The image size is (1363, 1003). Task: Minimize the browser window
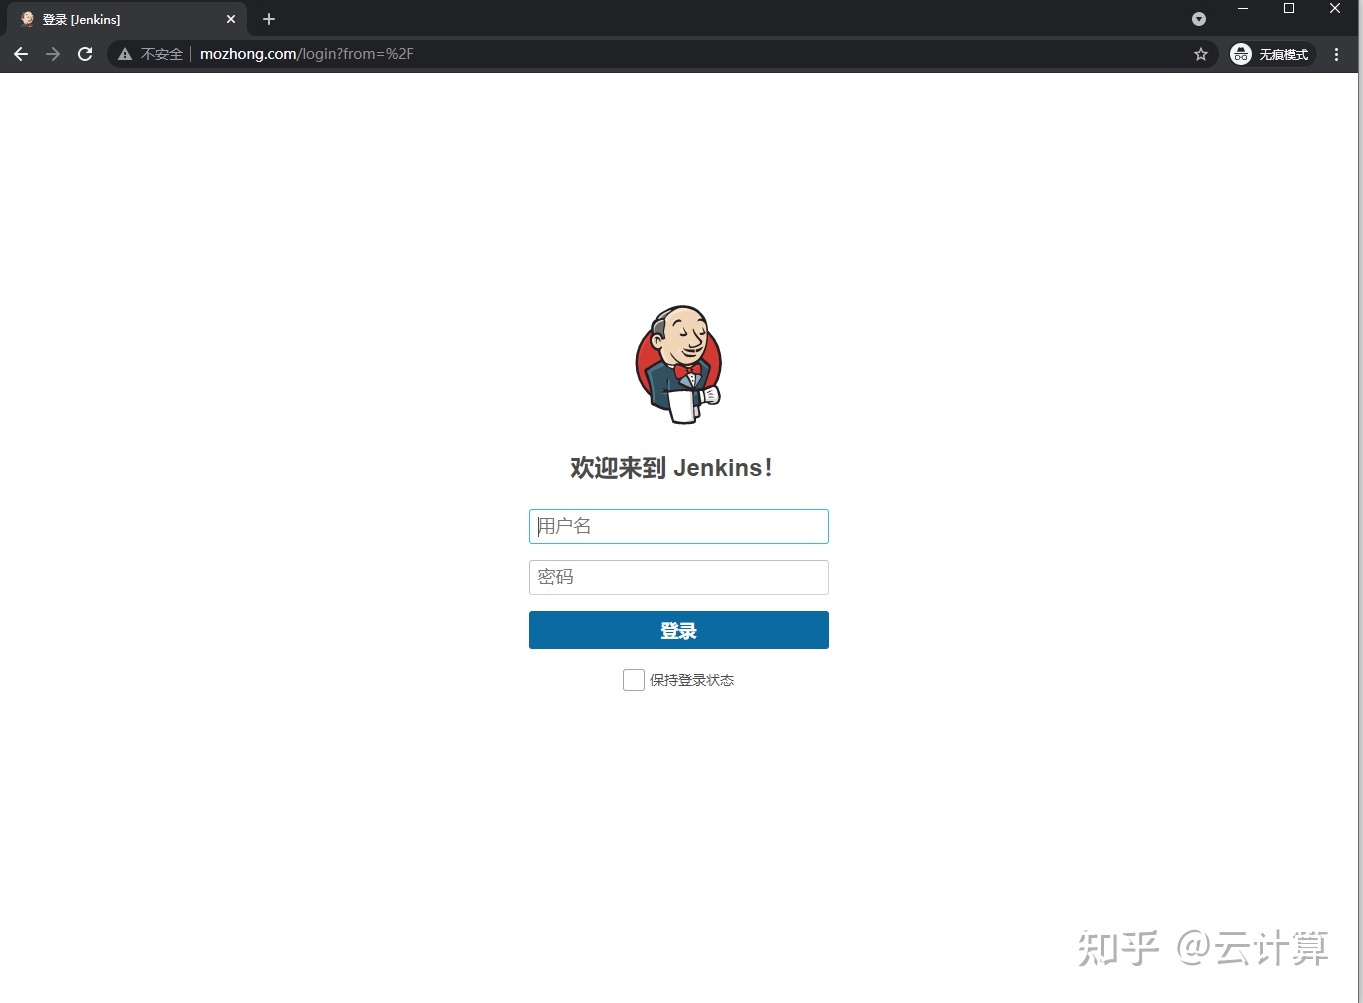[x=1243, y=9]
